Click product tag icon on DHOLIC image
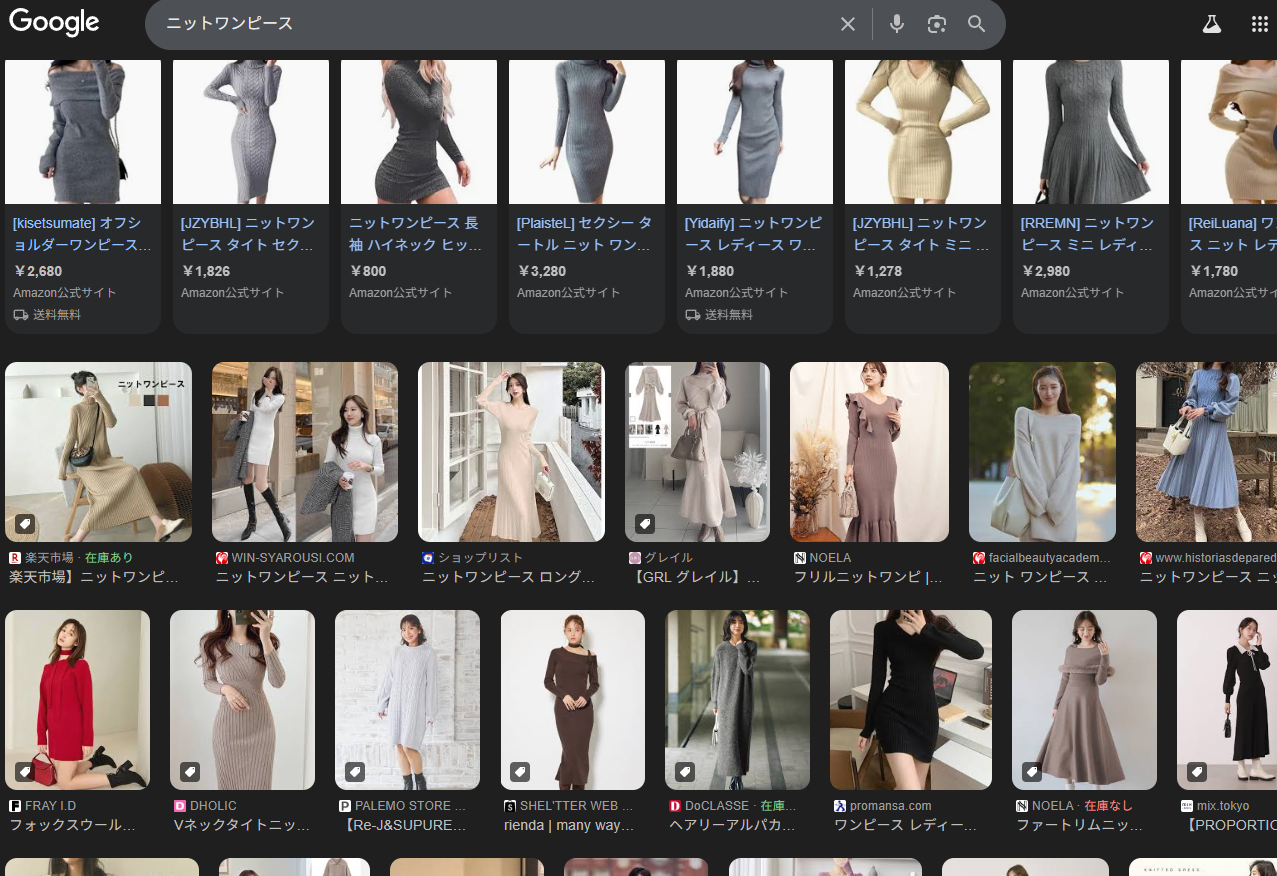The height and width of the screenshot is (876, 1277). [190, 771]
